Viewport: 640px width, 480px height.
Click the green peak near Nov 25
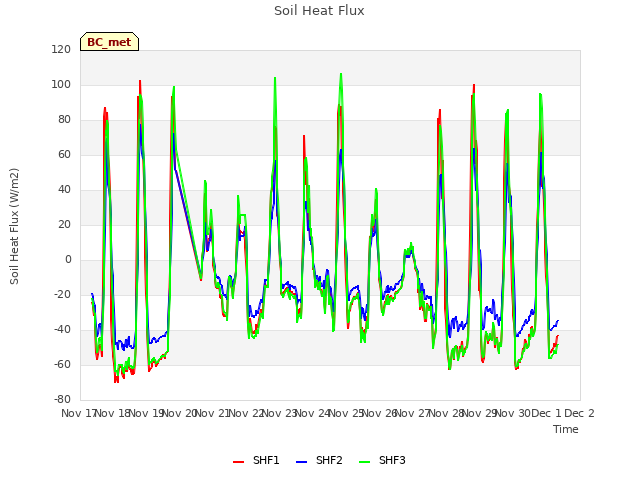341,74
